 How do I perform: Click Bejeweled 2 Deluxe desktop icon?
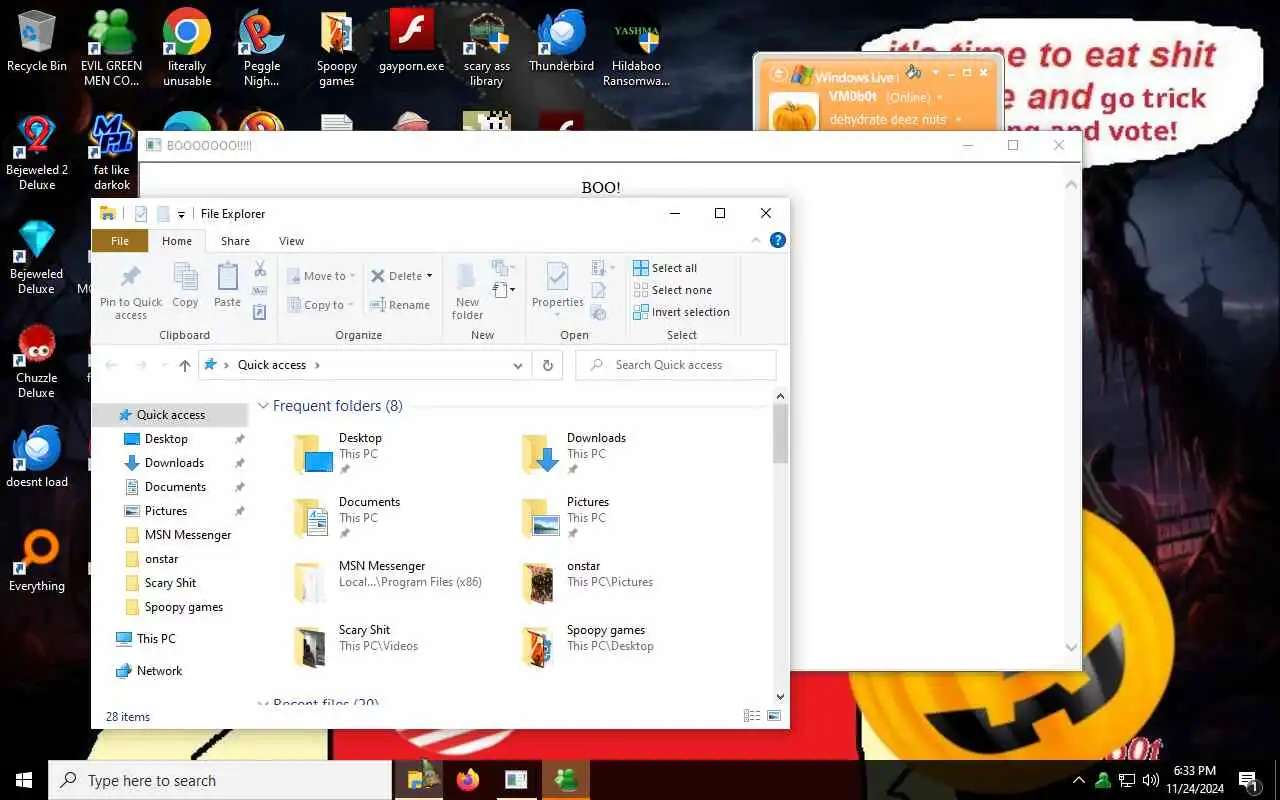[37, 152]
